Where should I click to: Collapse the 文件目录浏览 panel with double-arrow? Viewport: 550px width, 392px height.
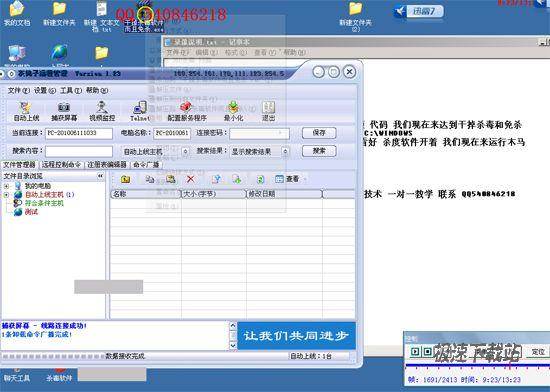[x=100, y=176]
